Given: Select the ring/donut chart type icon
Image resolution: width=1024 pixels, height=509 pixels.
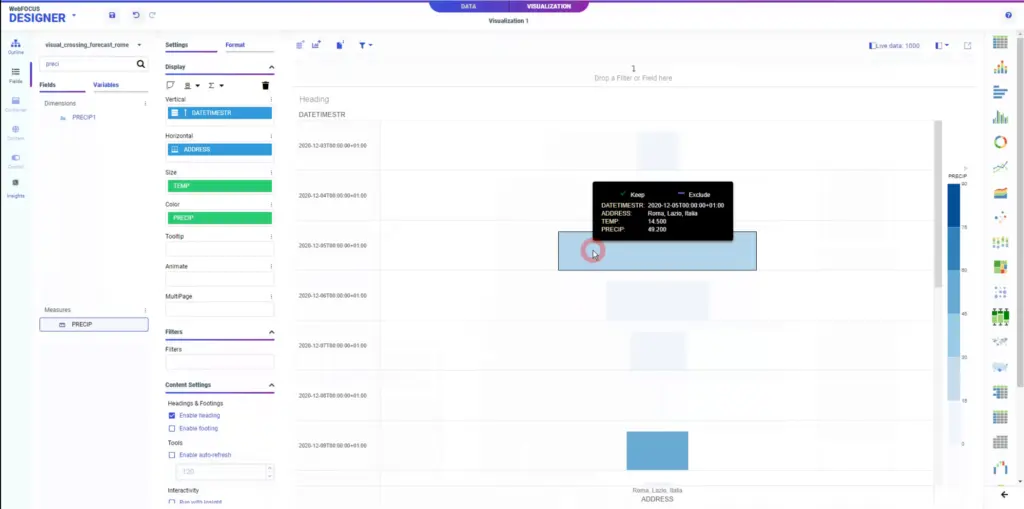Looking at the screenshot, I should pyautogui.click(x=1000, y=142).
